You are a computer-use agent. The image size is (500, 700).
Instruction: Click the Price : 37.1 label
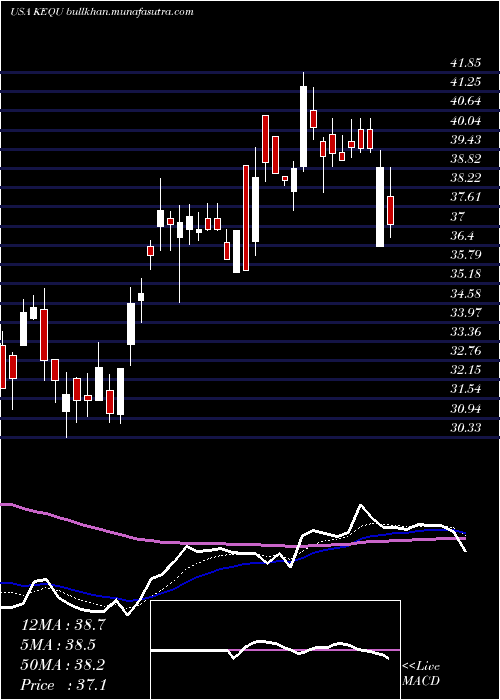[x=63, y=685]
